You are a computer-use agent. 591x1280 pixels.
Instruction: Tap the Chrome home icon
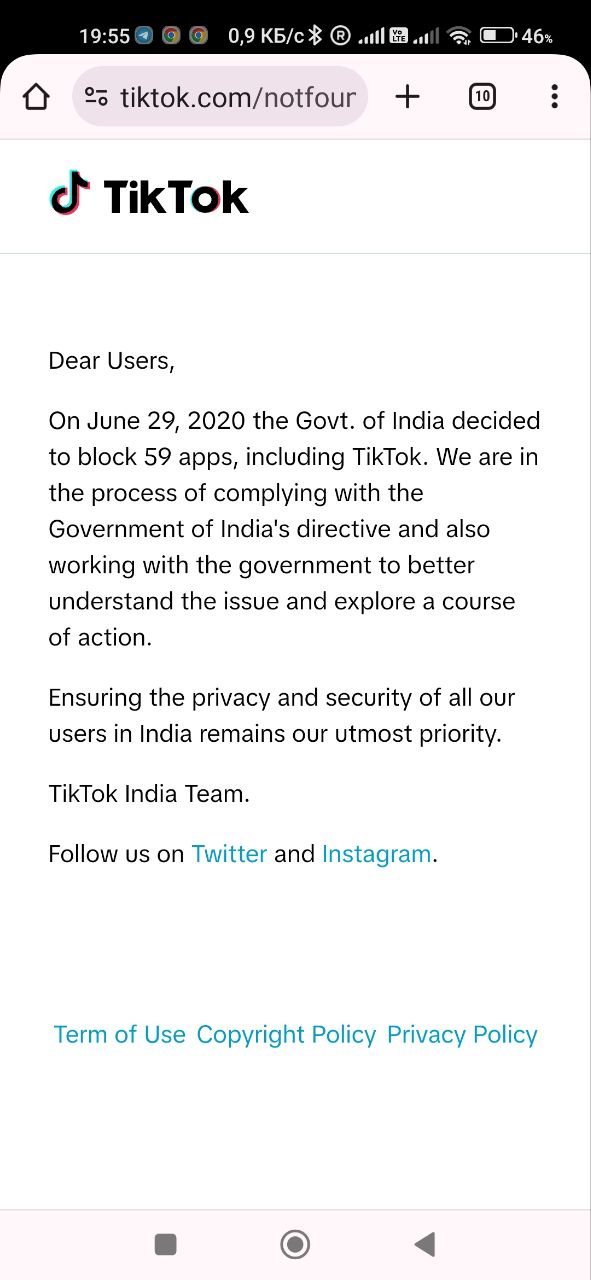pos(36,97)
